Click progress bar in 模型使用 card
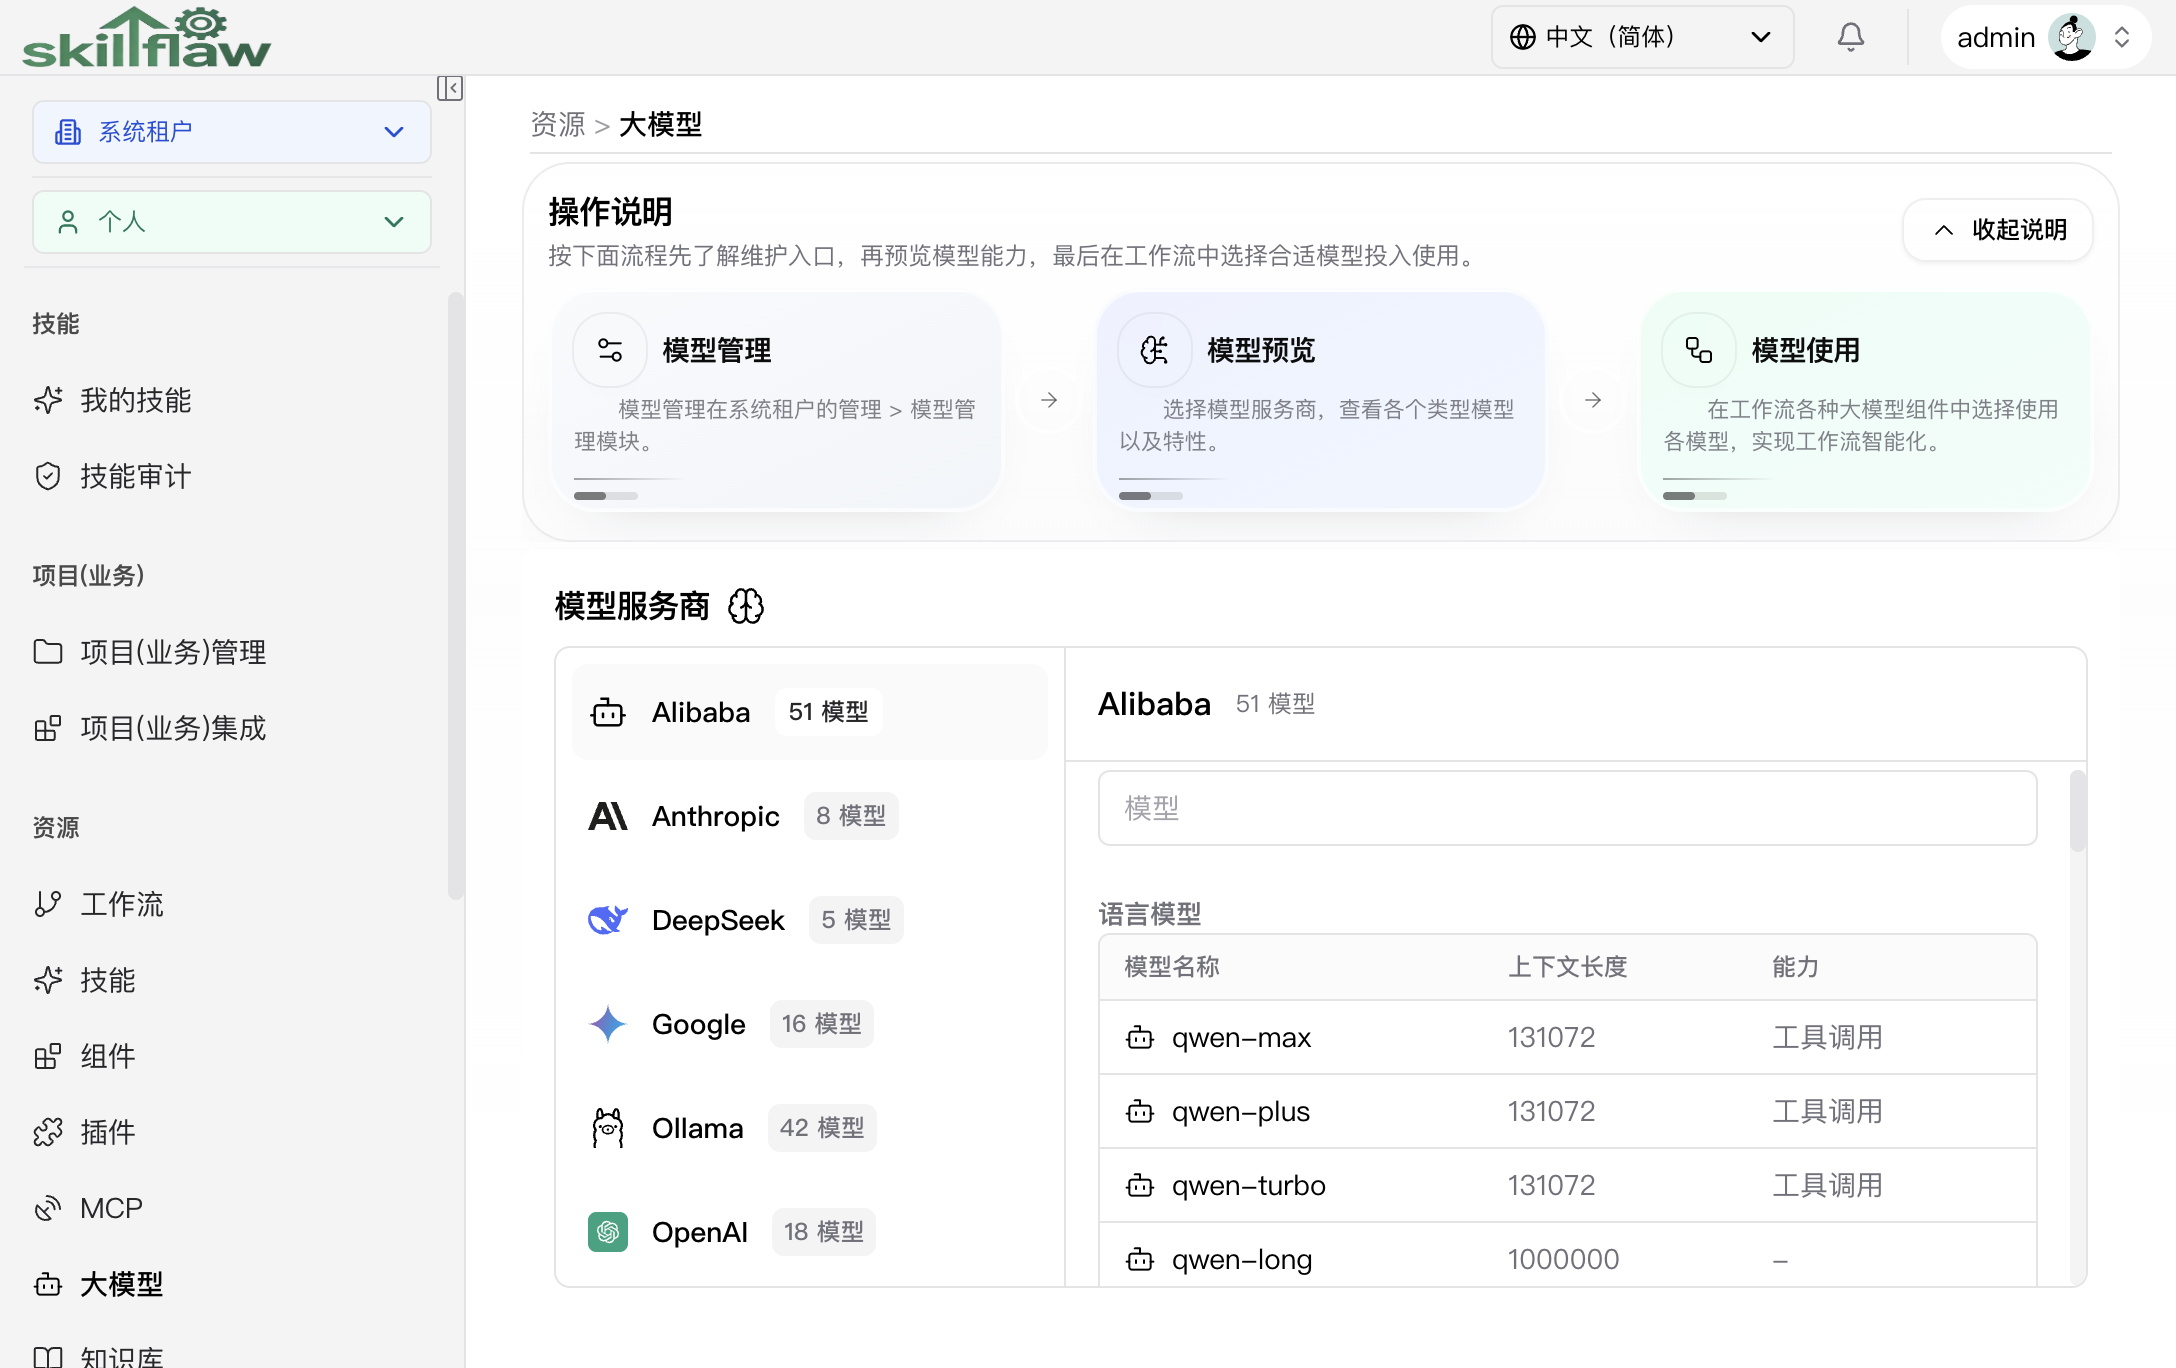The image size is (2176, 1368). 1695,496
